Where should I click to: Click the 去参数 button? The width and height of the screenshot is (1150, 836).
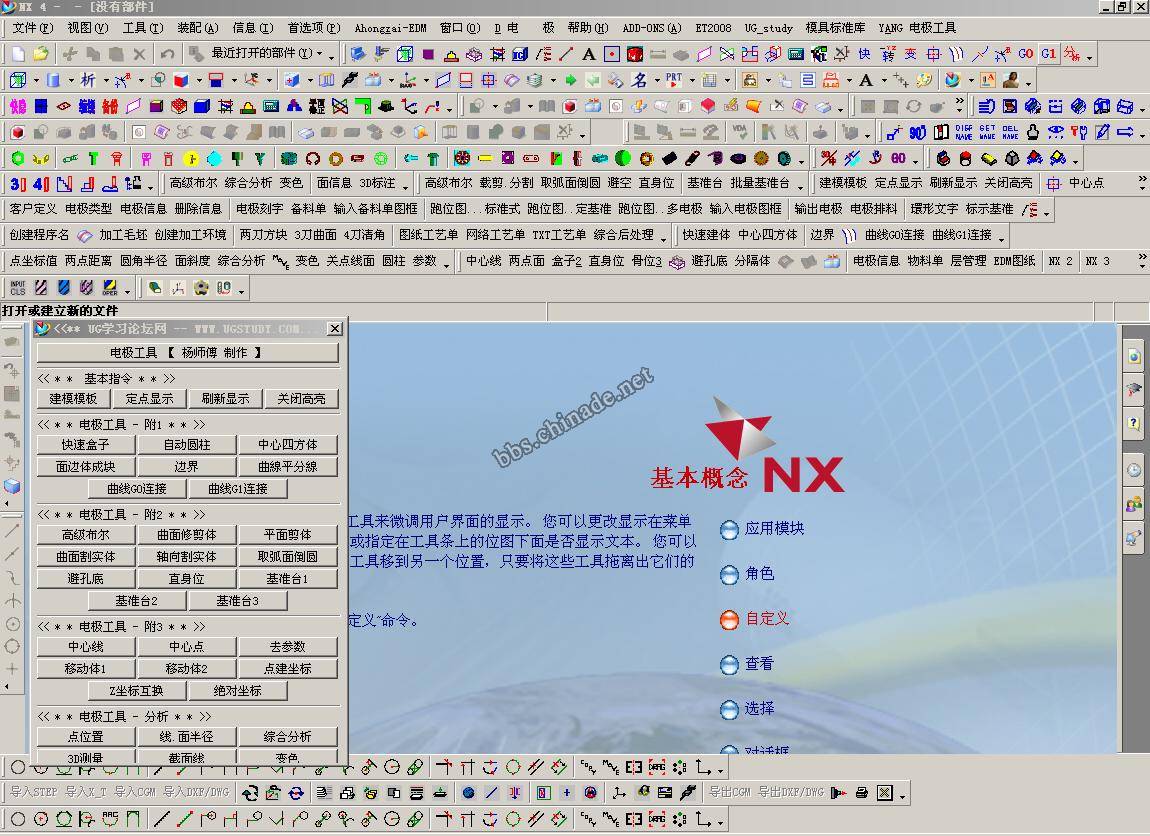click(x=288, y=647)
